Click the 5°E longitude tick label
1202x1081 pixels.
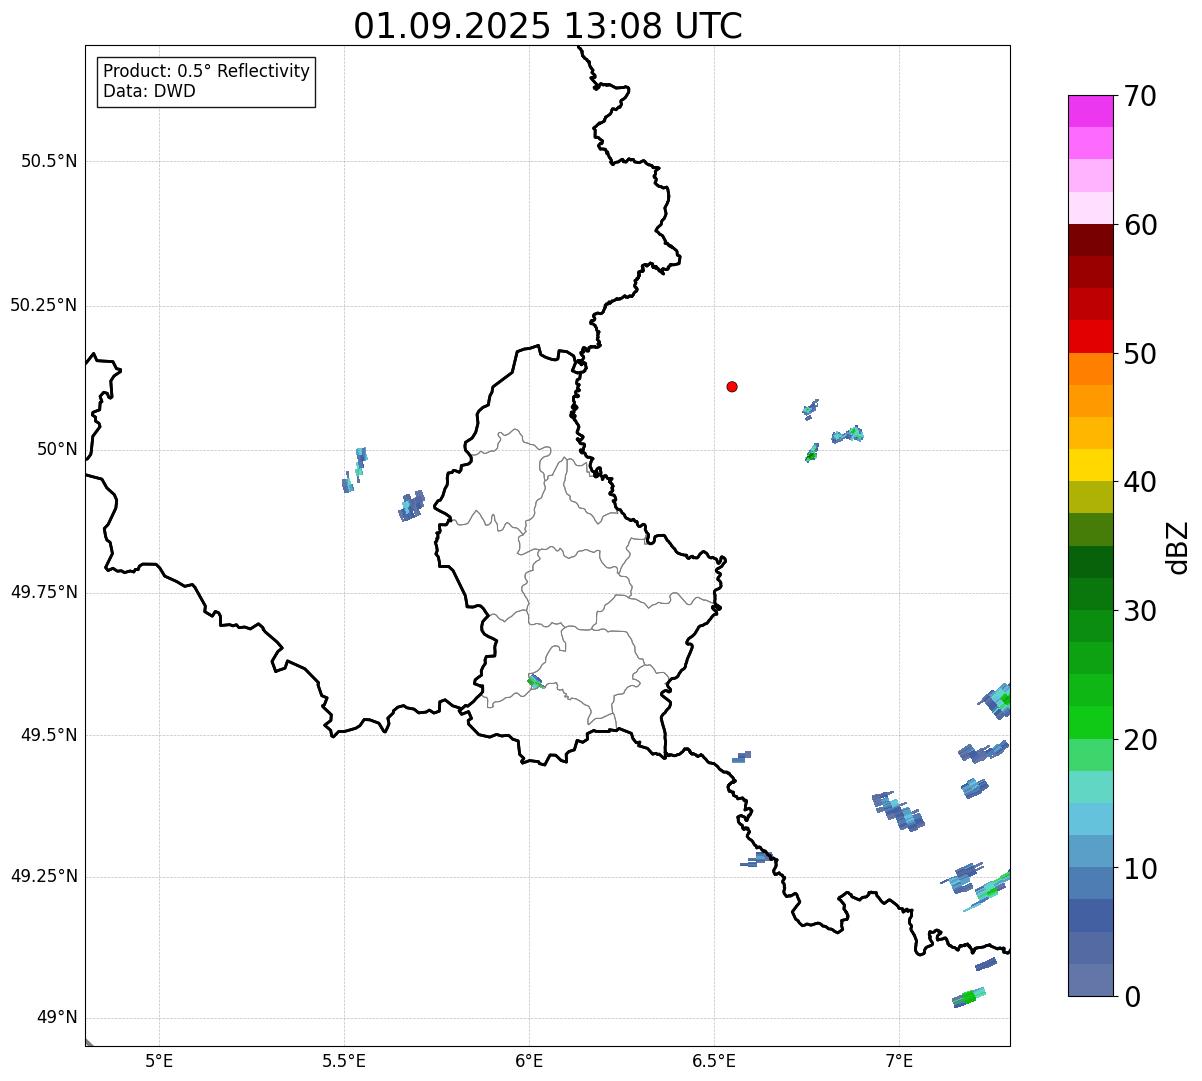159,1060
